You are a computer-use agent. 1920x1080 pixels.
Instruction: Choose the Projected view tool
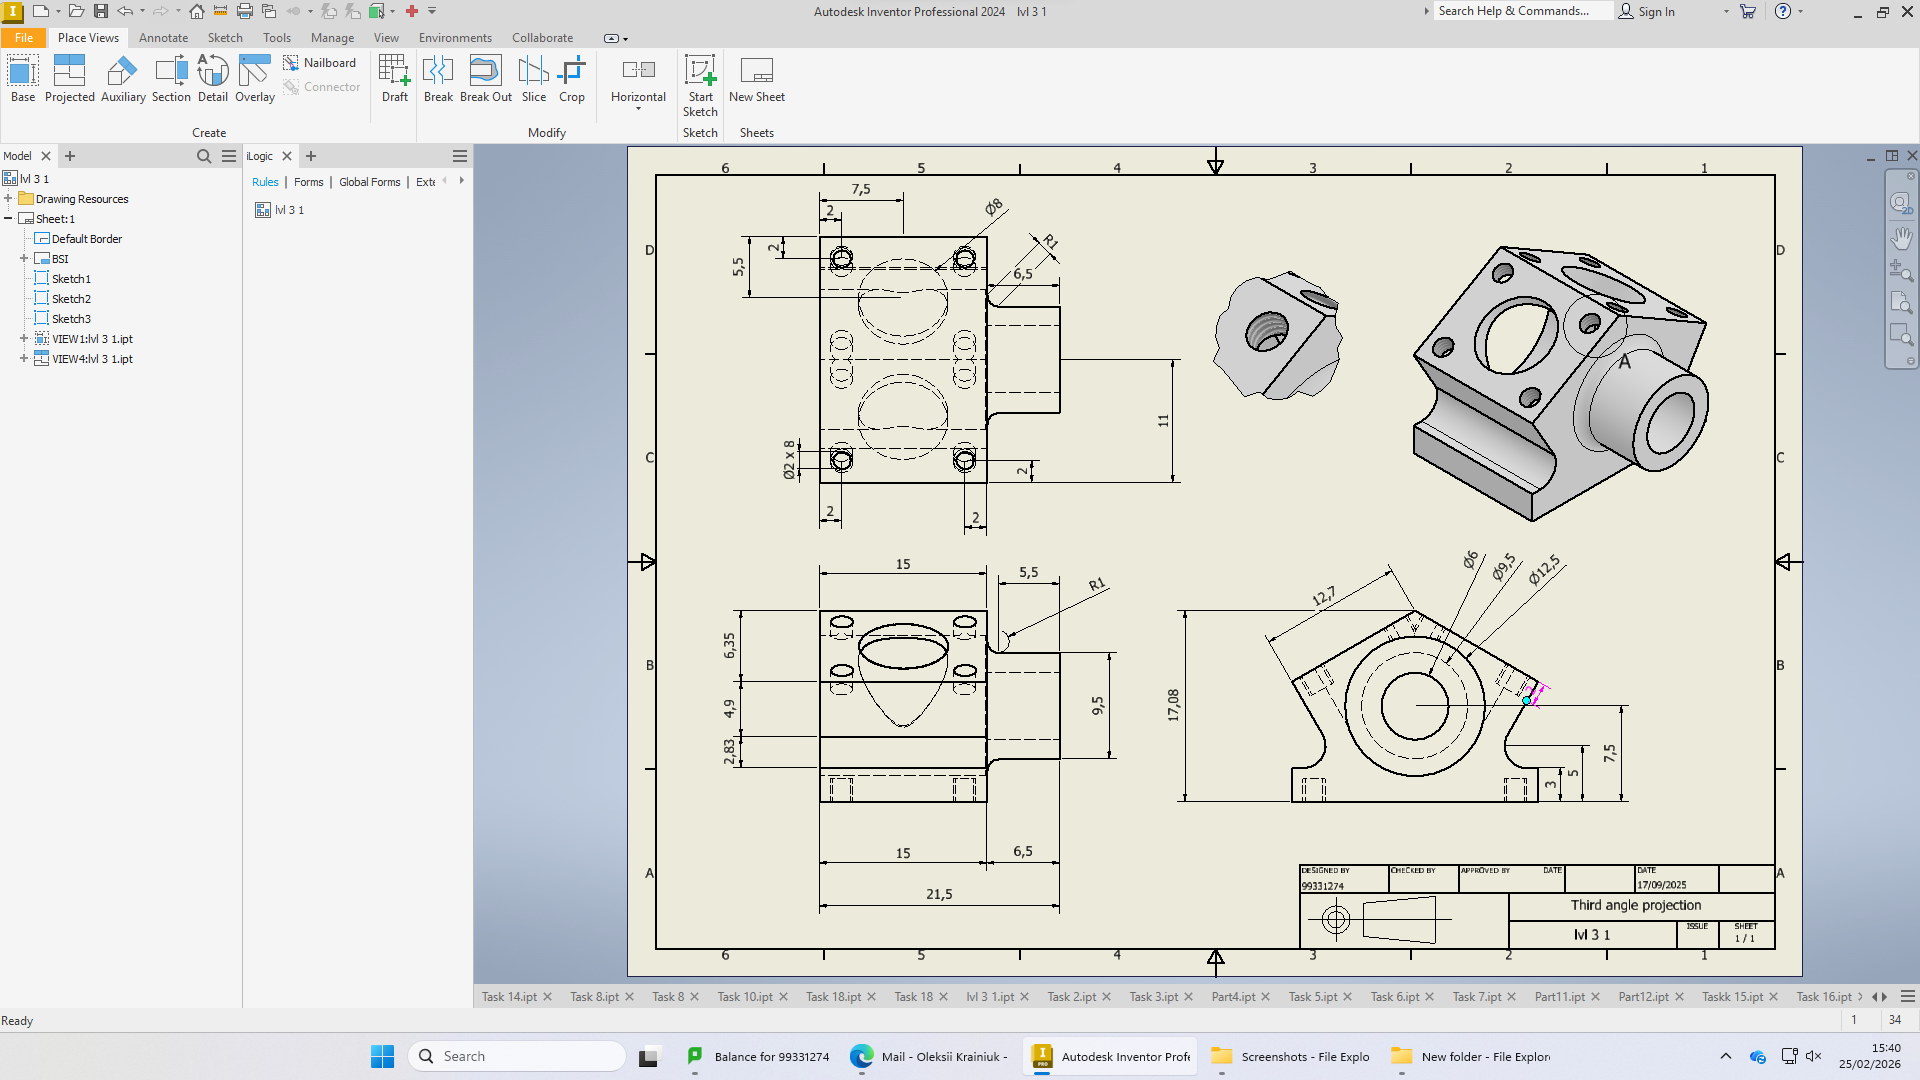69,79
